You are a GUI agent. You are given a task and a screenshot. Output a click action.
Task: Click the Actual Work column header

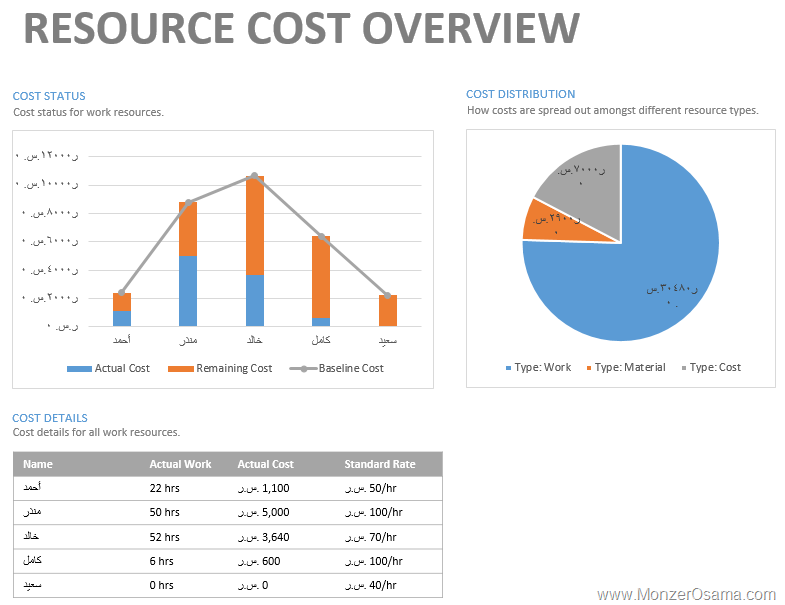180,464
